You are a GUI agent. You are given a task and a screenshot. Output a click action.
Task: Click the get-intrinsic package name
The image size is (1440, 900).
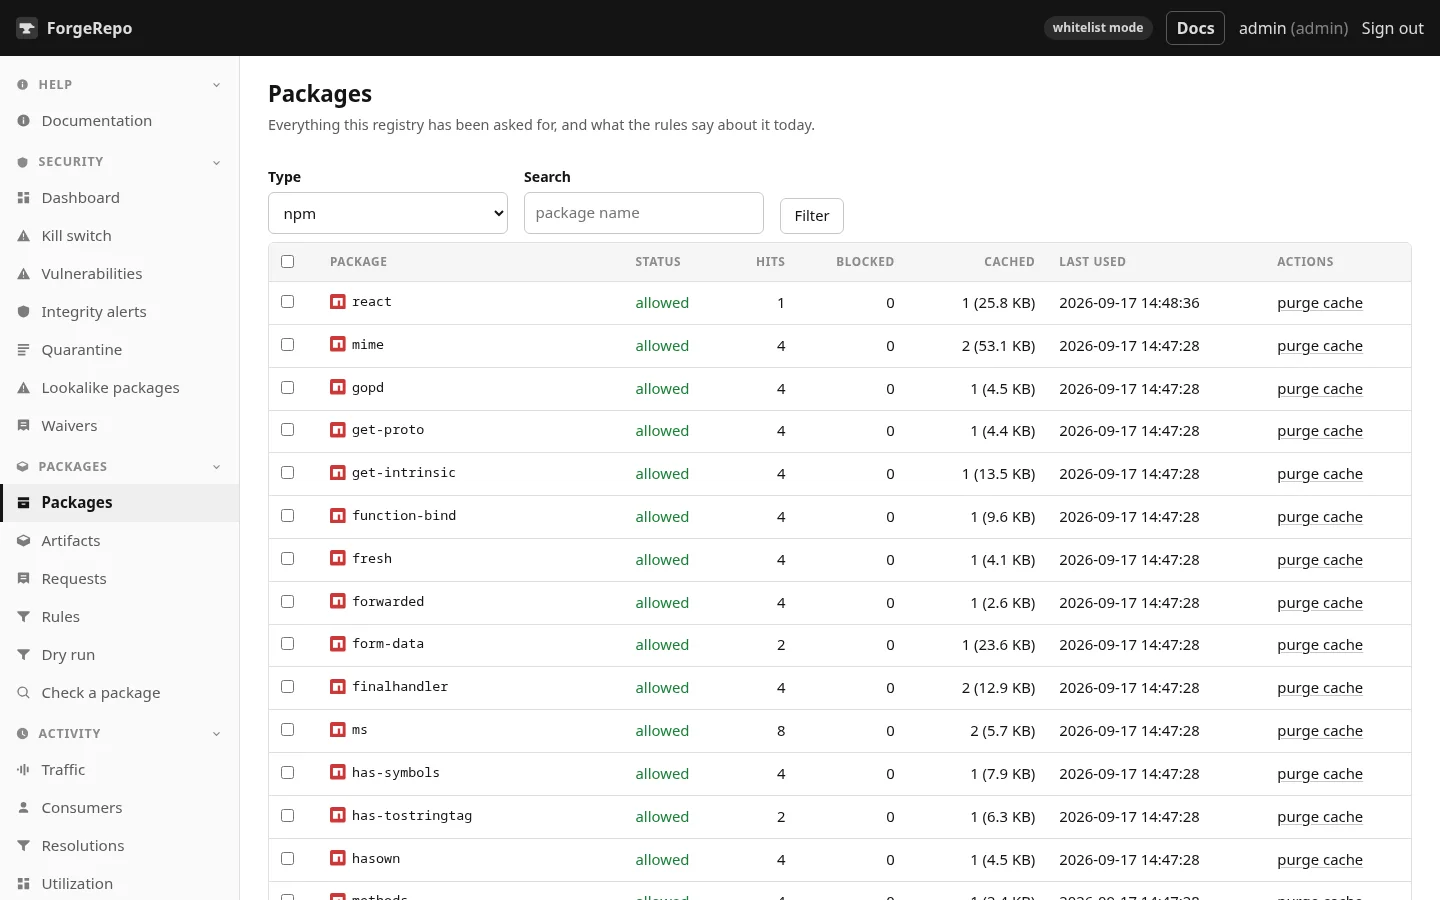(x=404, y=473)
